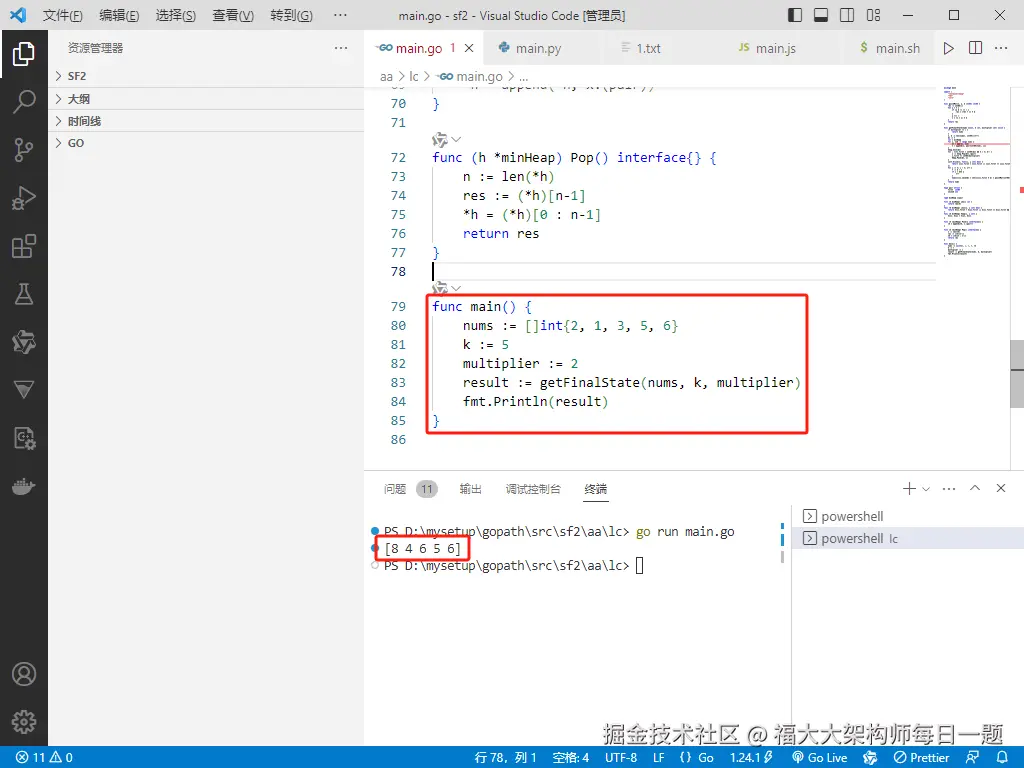
Task: Expand the GO section in Explorer
Action: [x=206, y=143]
